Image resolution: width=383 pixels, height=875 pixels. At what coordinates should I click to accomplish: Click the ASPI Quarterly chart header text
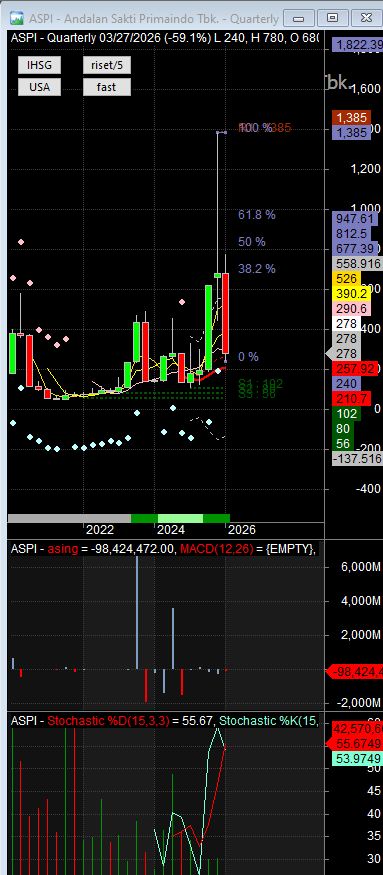(x=165, y=38)
